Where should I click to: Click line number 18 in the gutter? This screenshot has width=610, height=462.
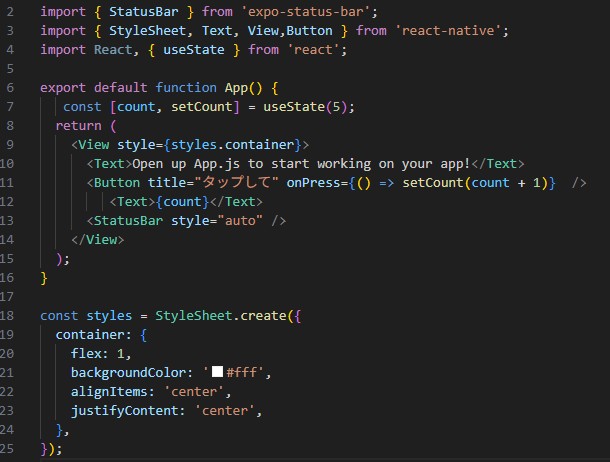tap(9, 315)
